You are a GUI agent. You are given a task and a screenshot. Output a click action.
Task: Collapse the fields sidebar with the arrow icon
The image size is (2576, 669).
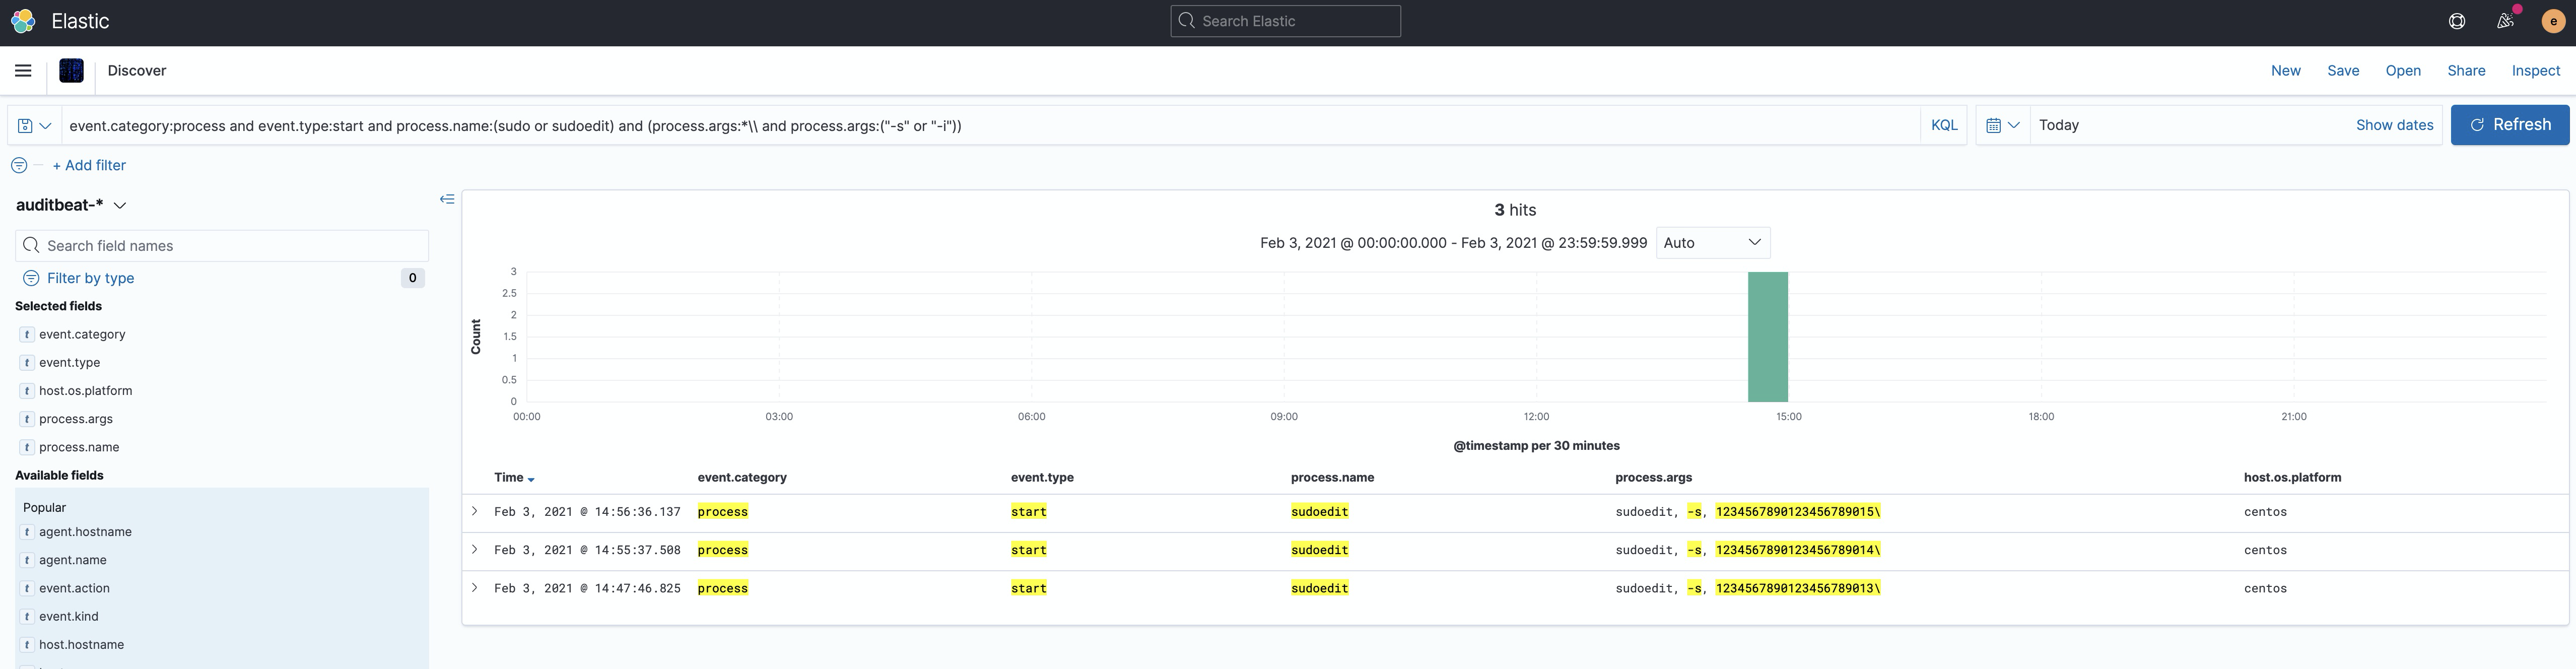click(x=446, y=198)
